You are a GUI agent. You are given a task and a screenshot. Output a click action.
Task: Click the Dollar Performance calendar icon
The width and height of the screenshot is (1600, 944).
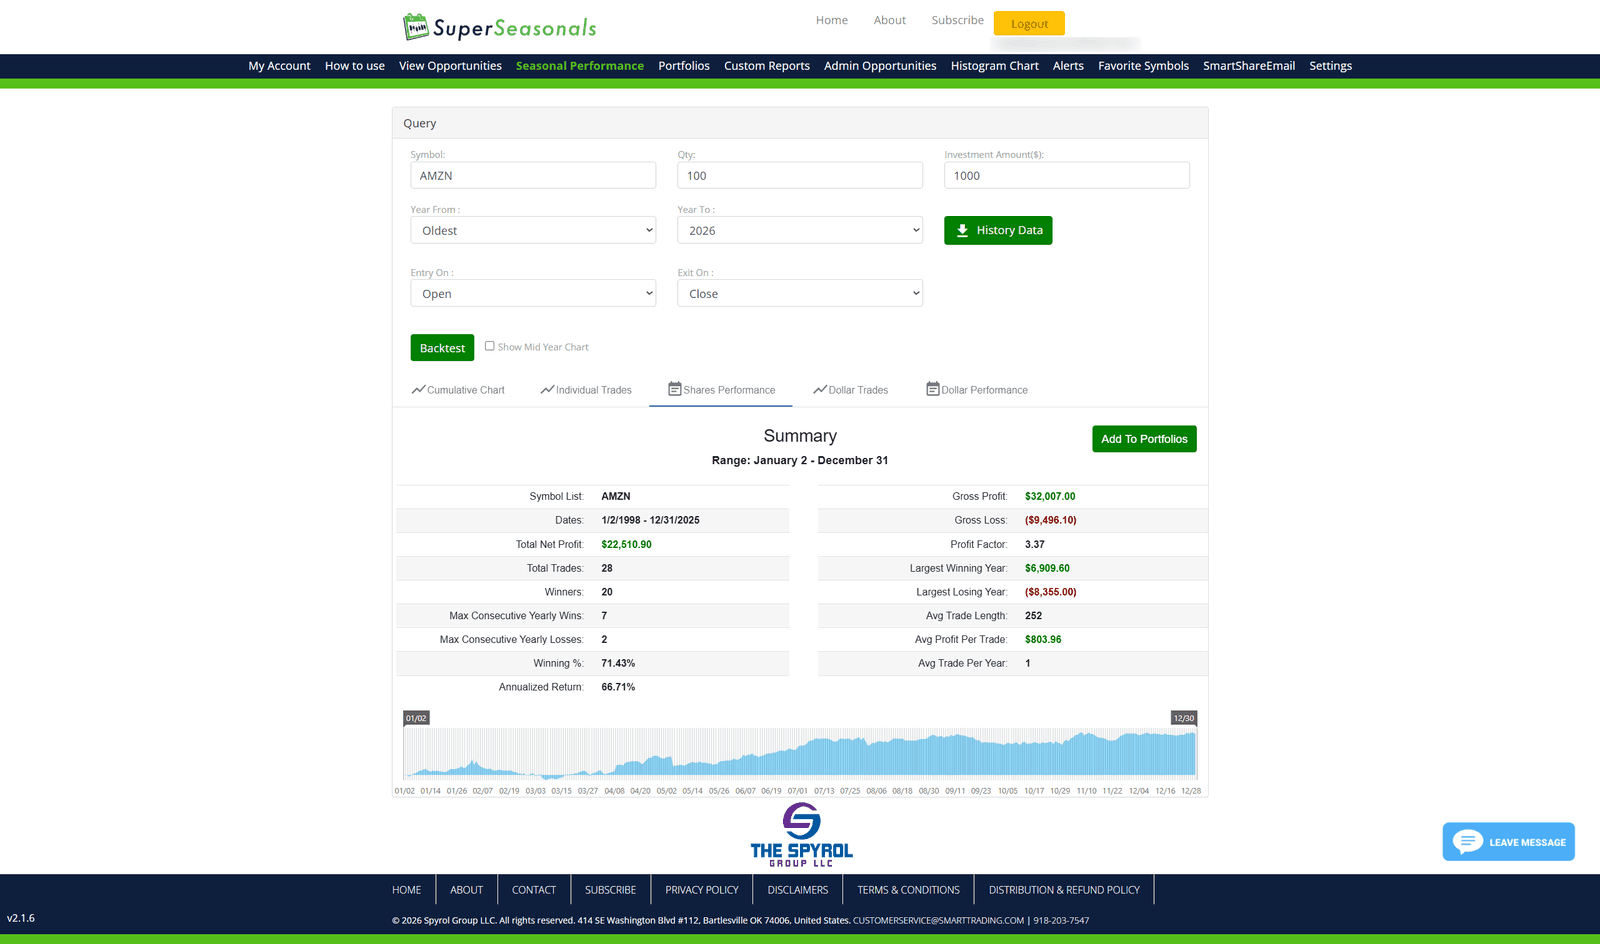pyautogui.click(x=933, y=389)
